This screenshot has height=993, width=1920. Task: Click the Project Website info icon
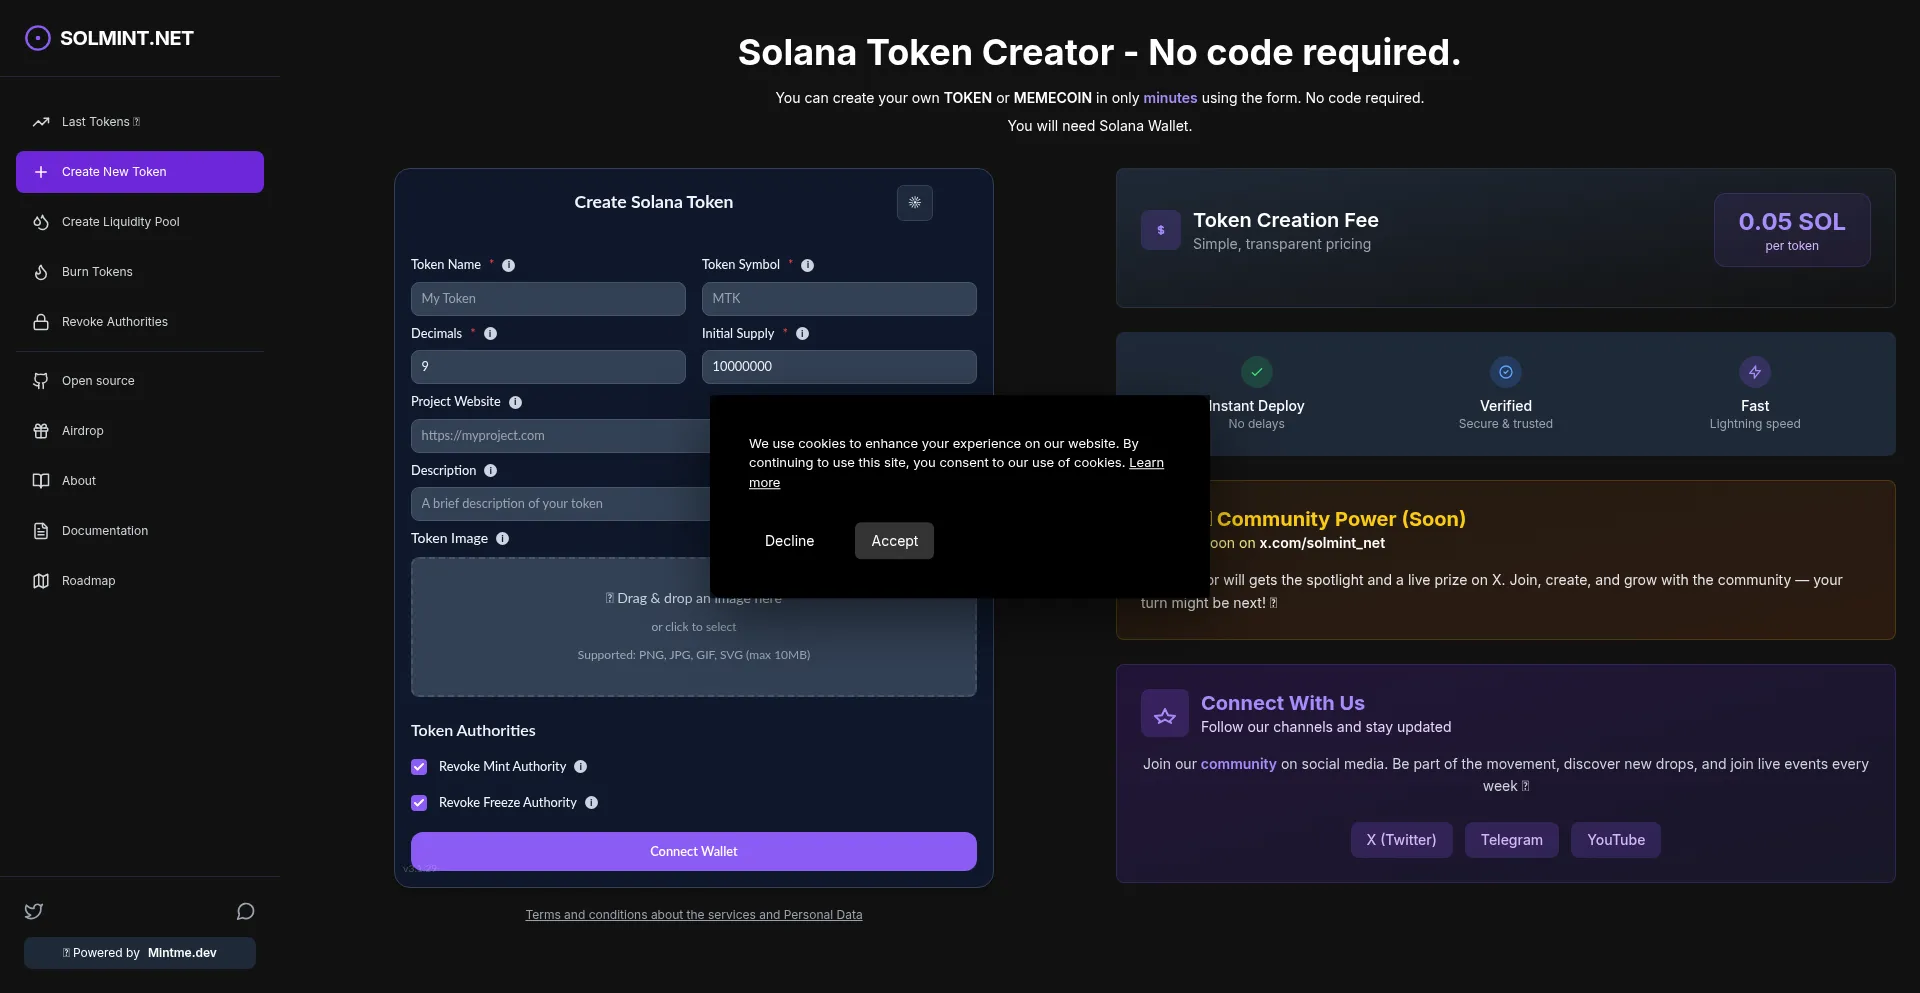tap(515, 402)
